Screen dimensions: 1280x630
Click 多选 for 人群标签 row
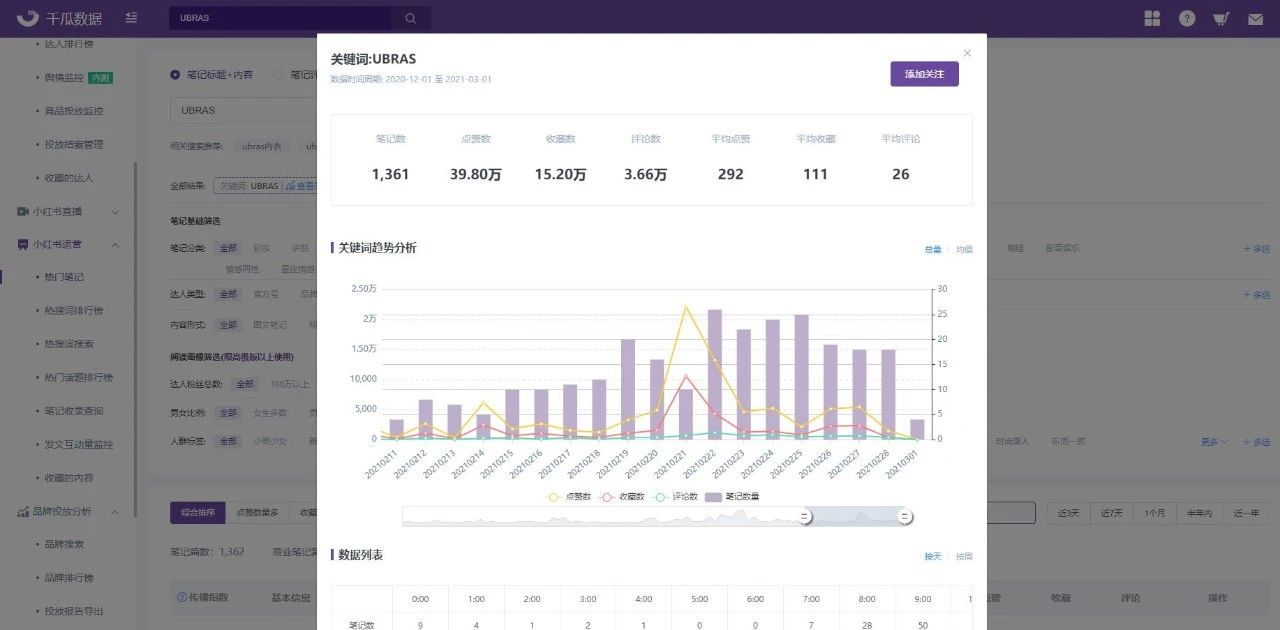coord(1256,441)
